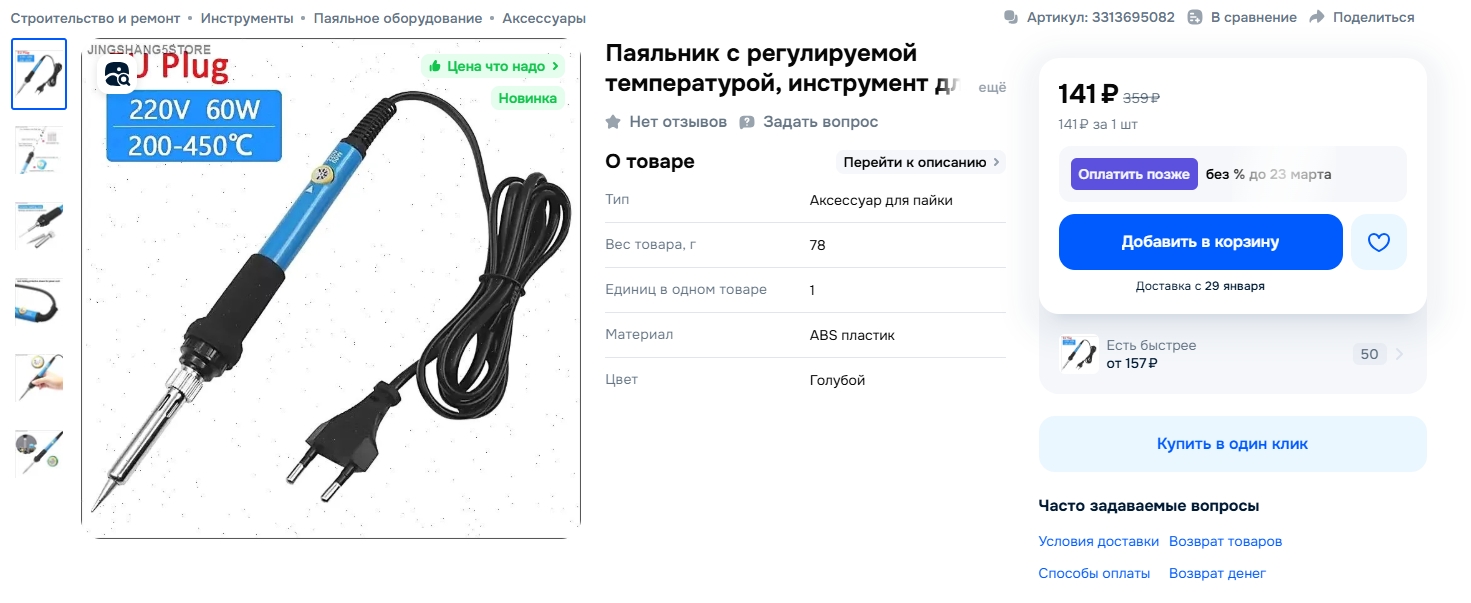
Task: Open Условия доставки link
Action: pyautogui.click(x=1098, y=541)
